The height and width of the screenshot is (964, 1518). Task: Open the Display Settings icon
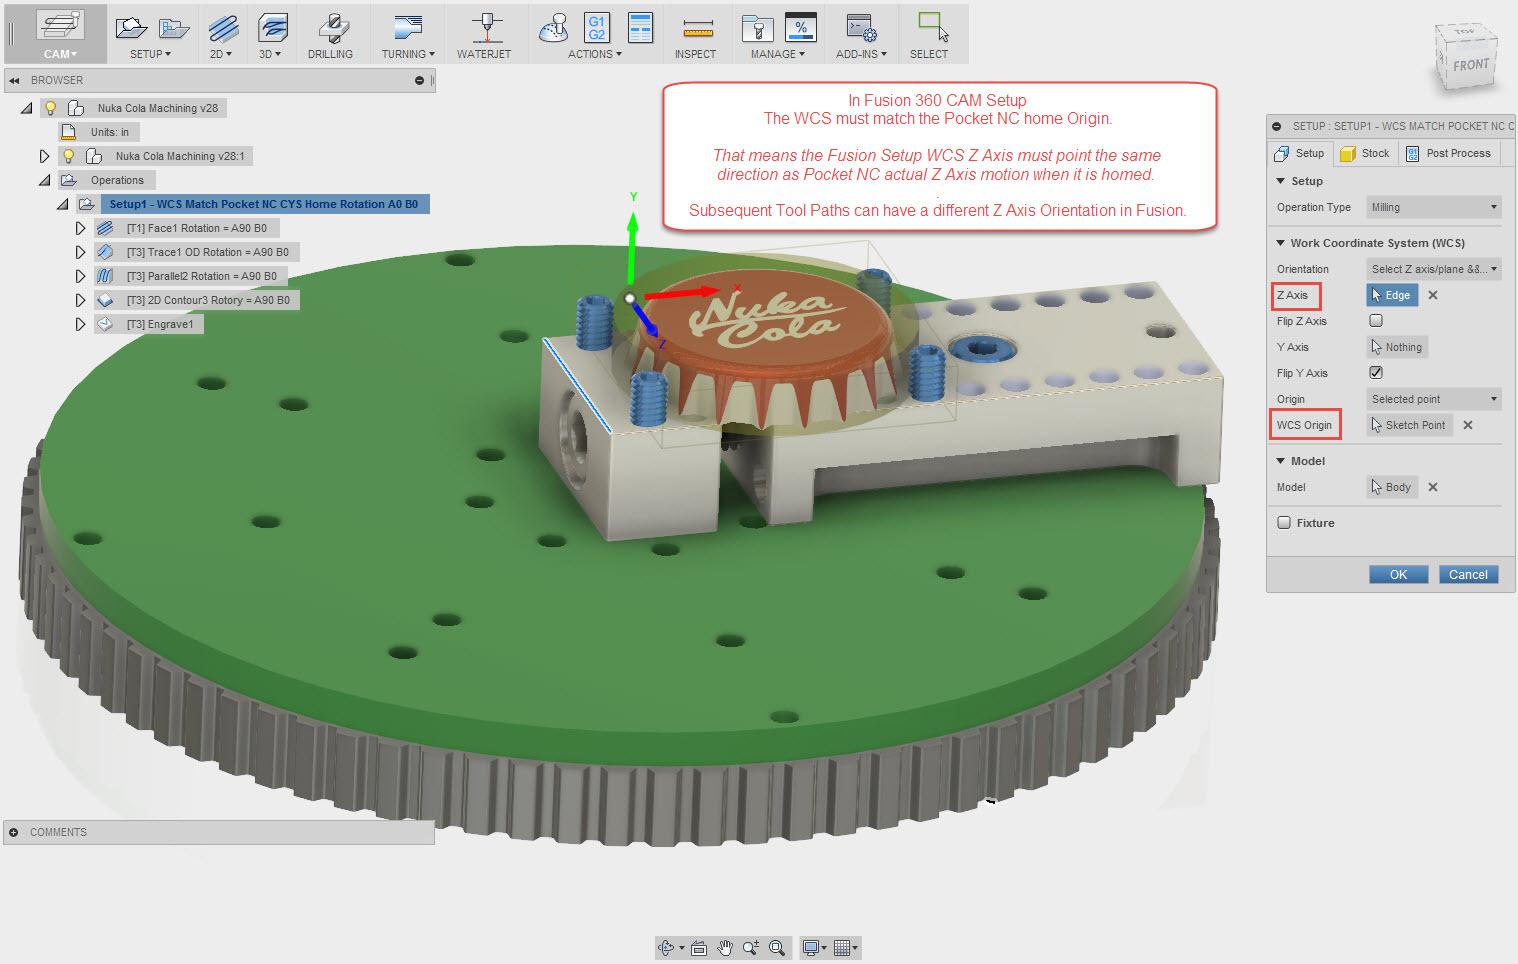(811, 948)
